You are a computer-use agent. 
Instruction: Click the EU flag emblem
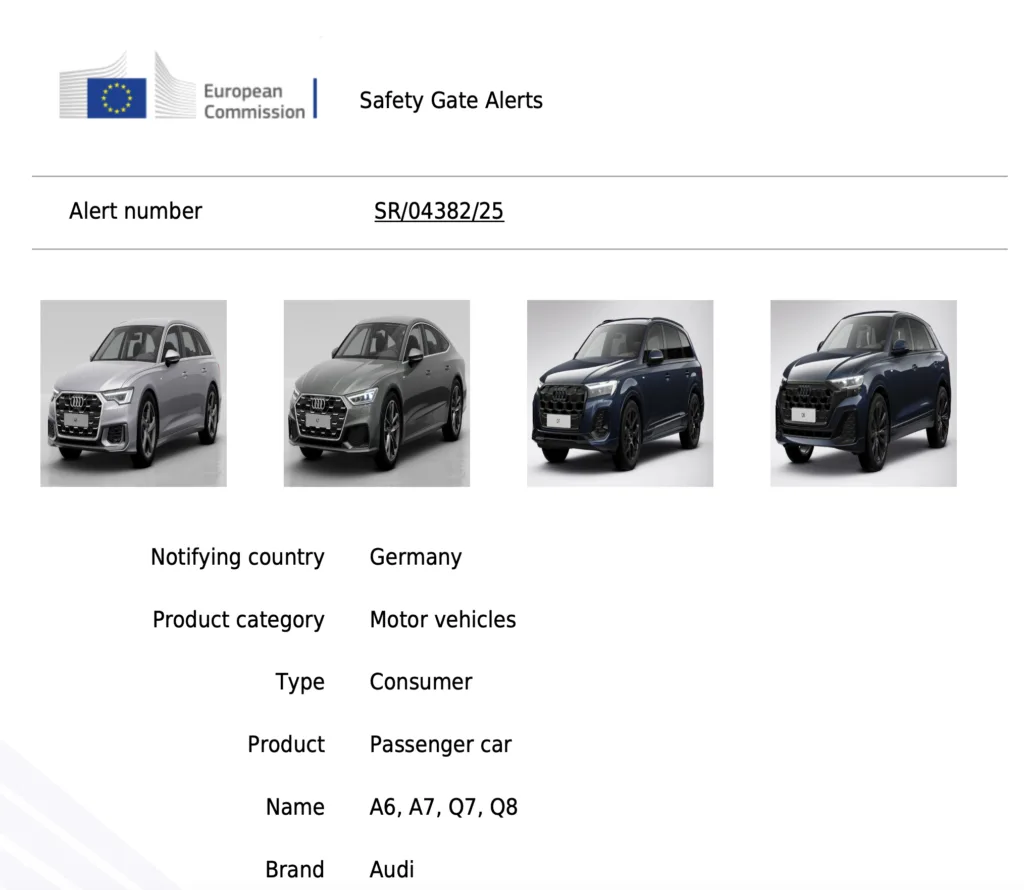(116, 98)
